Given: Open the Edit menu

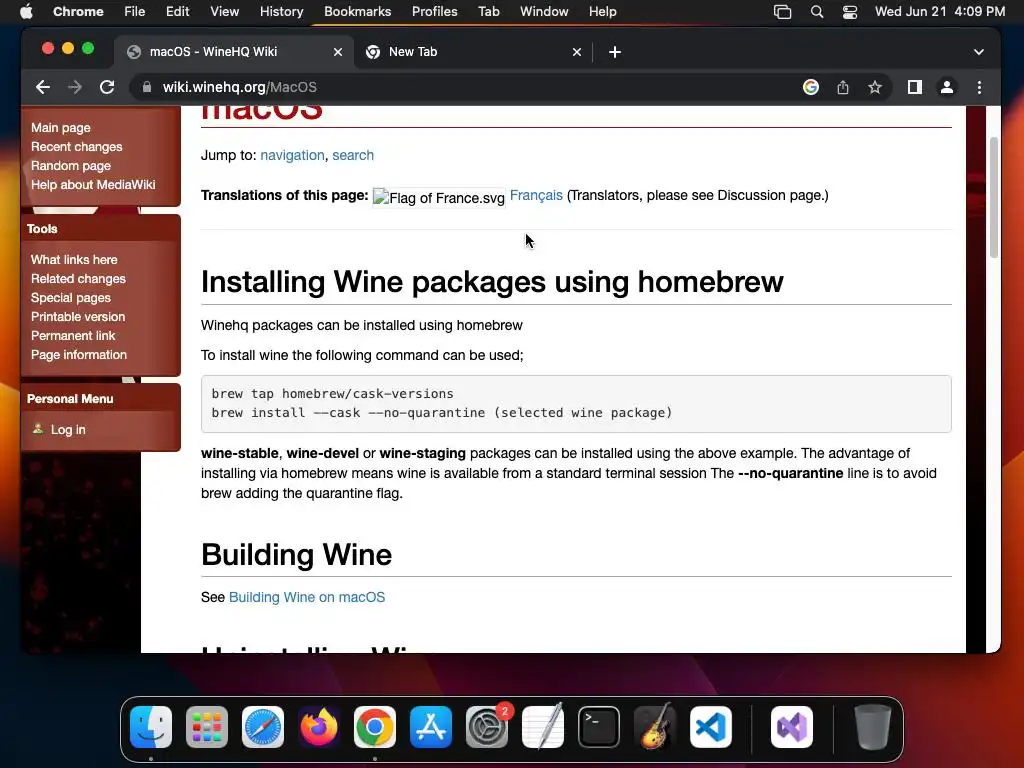Looking at the screenshot, I should coord(177,12).
